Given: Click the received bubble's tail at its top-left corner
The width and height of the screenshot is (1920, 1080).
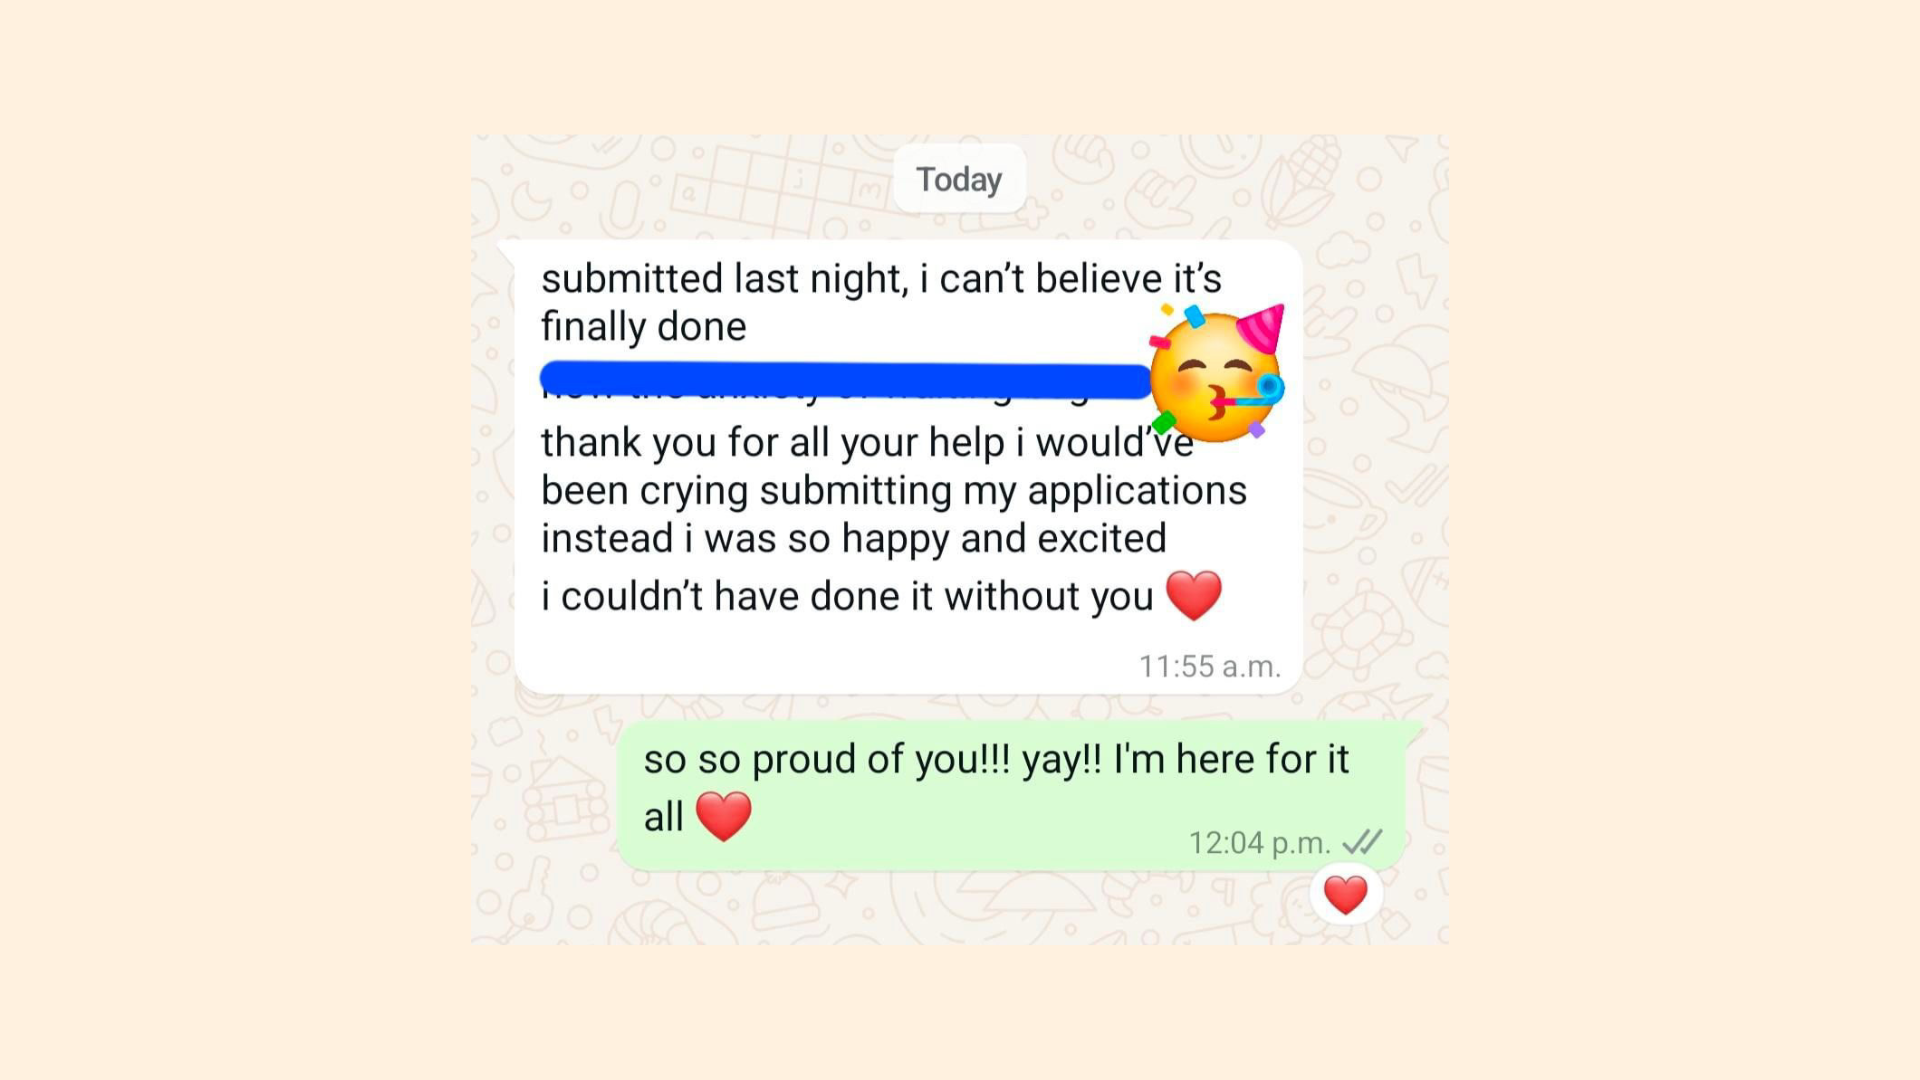Looking at the screenshot, I should point(507,249).
